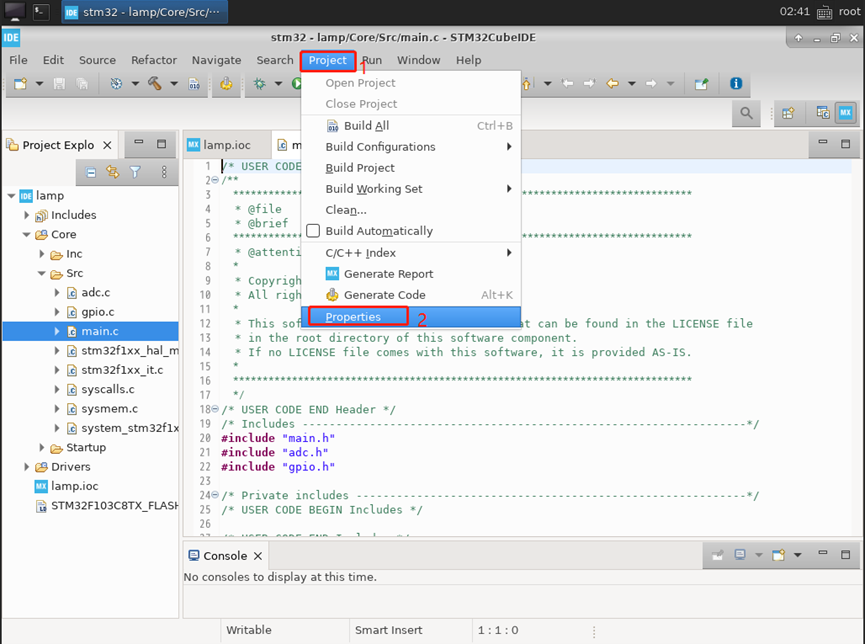This screenshot has height=644, width=865.
Task: Click the magnifier search icon at top right
Action: (746, 114)
